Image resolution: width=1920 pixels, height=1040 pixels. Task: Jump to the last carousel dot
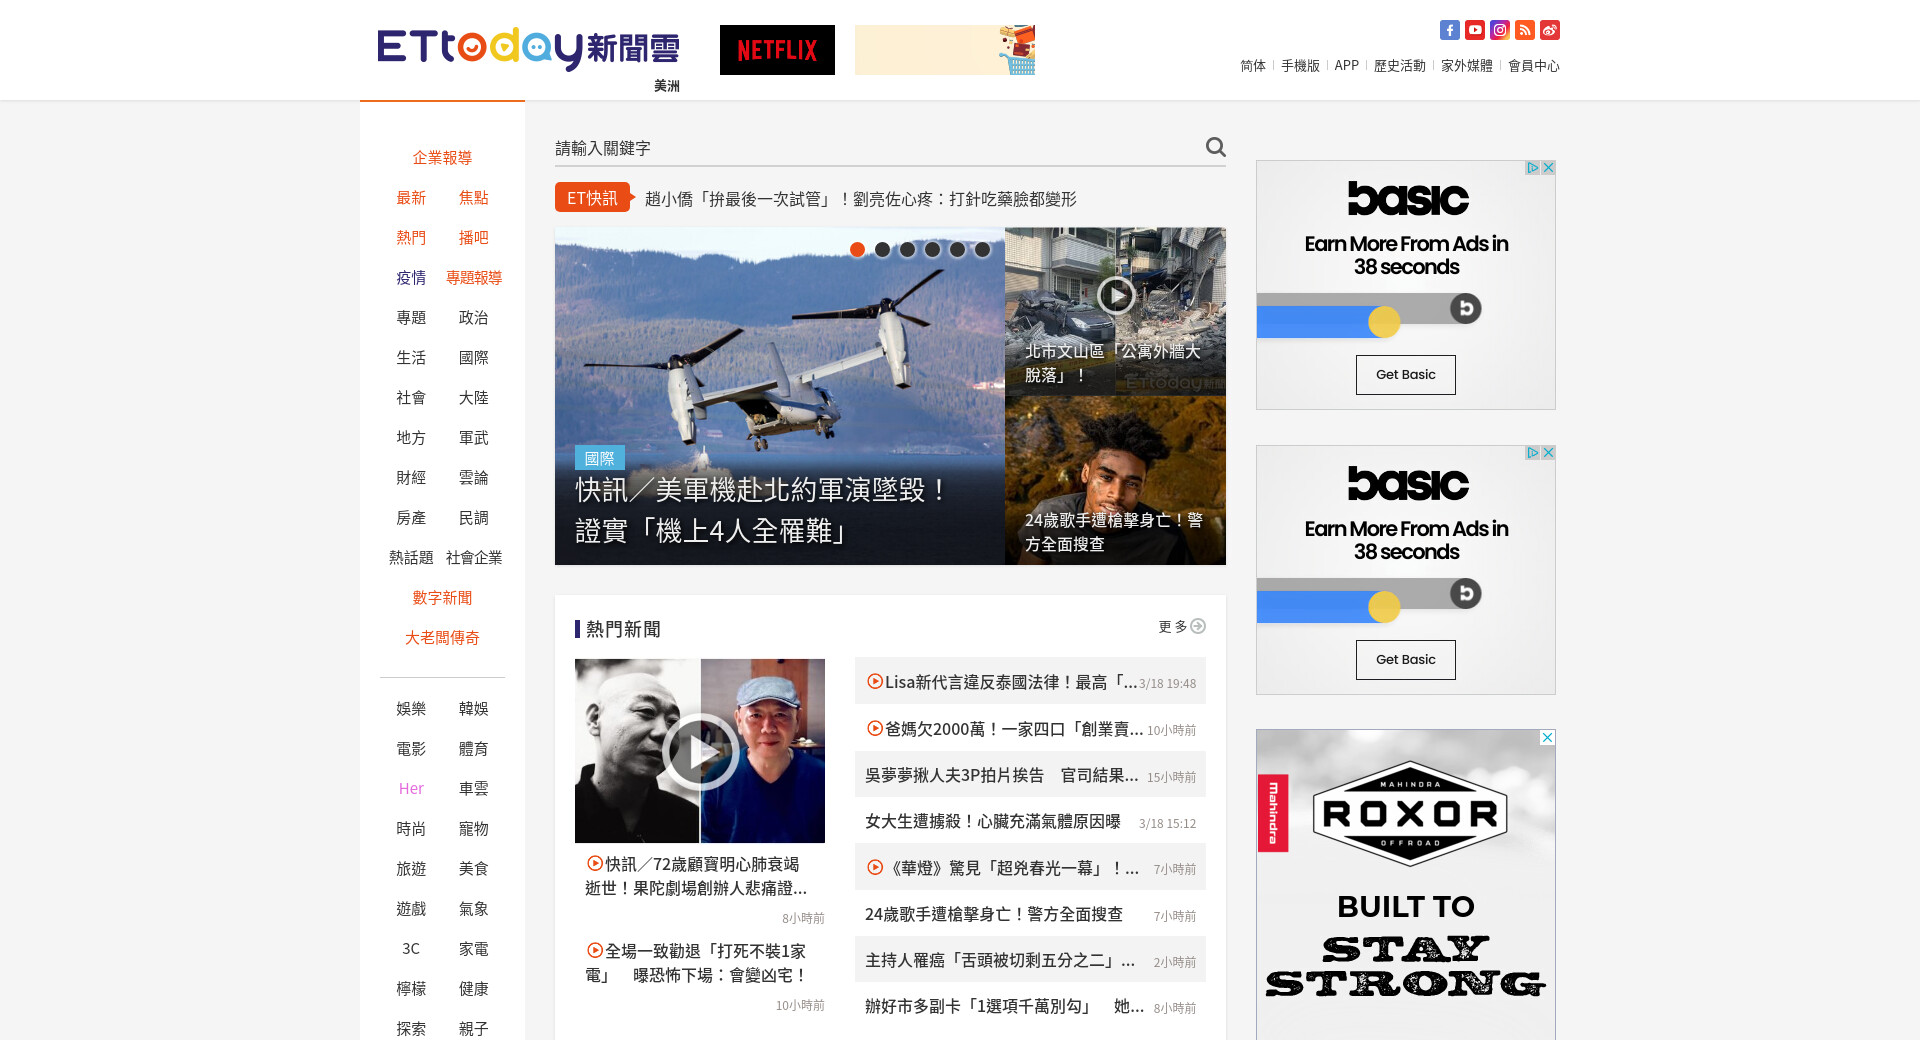[x=982, y=250]
